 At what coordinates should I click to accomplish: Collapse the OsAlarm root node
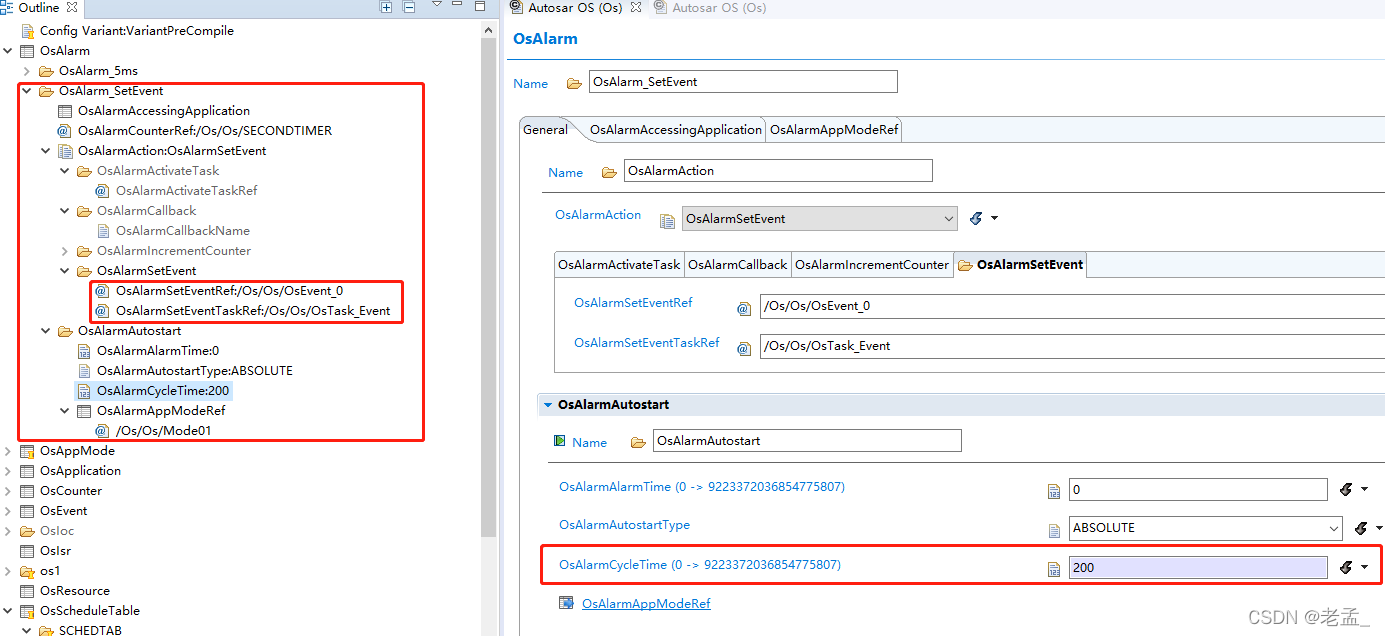[x=8, y=51]
